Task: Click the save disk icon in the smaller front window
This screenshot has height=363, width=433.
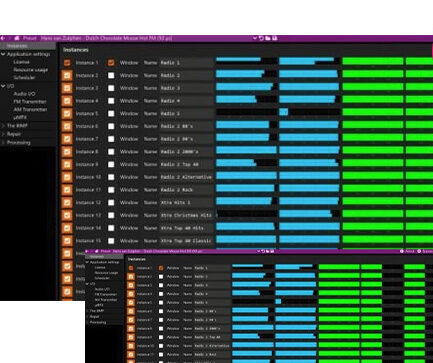Action: click(x=272, y=251)
